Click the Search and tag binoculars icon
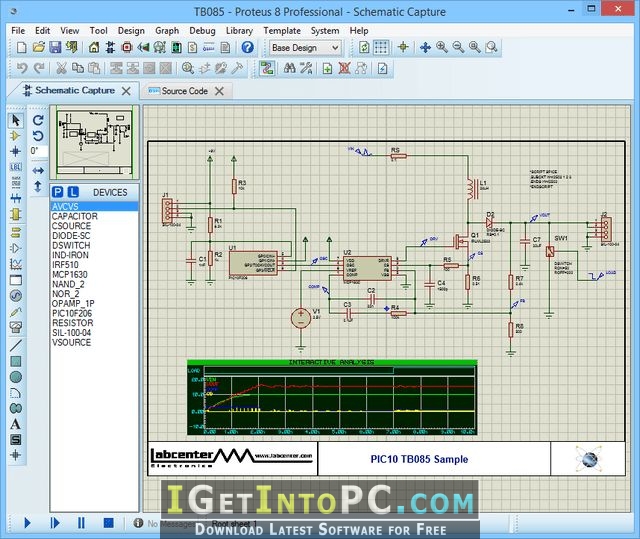 point(289,68)
